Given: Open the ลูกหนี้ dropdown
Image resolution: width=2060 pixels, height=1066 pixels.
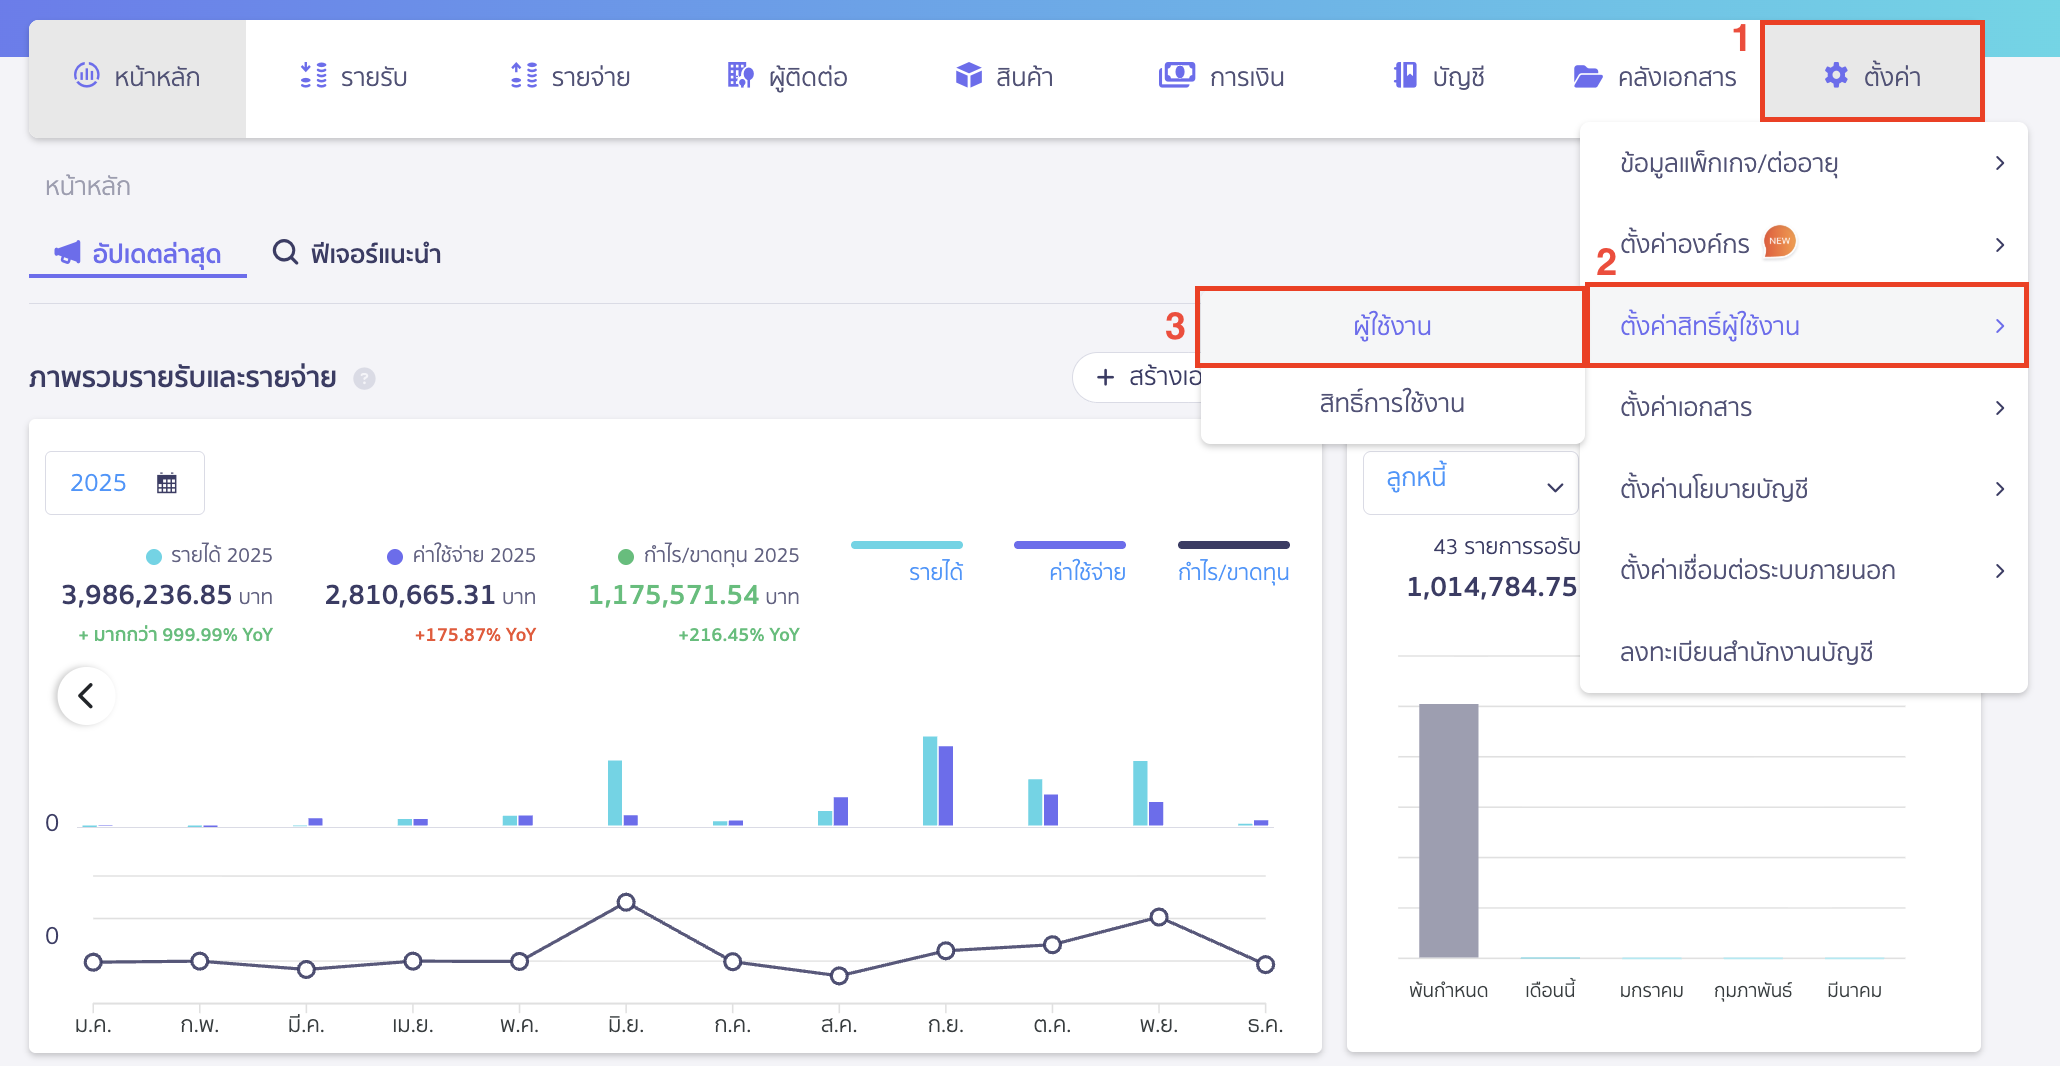Looking at the screenshot, I should tap(1470, 483).
